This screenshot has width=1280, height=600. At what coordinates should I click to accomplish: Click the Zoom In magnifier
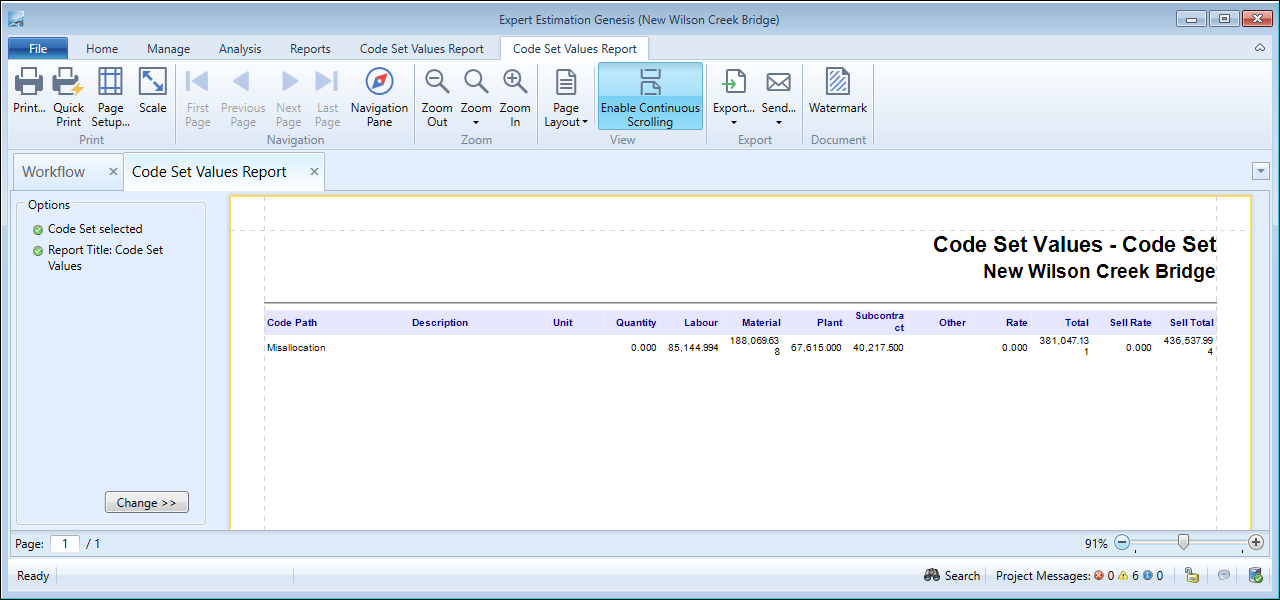(515, 84)
